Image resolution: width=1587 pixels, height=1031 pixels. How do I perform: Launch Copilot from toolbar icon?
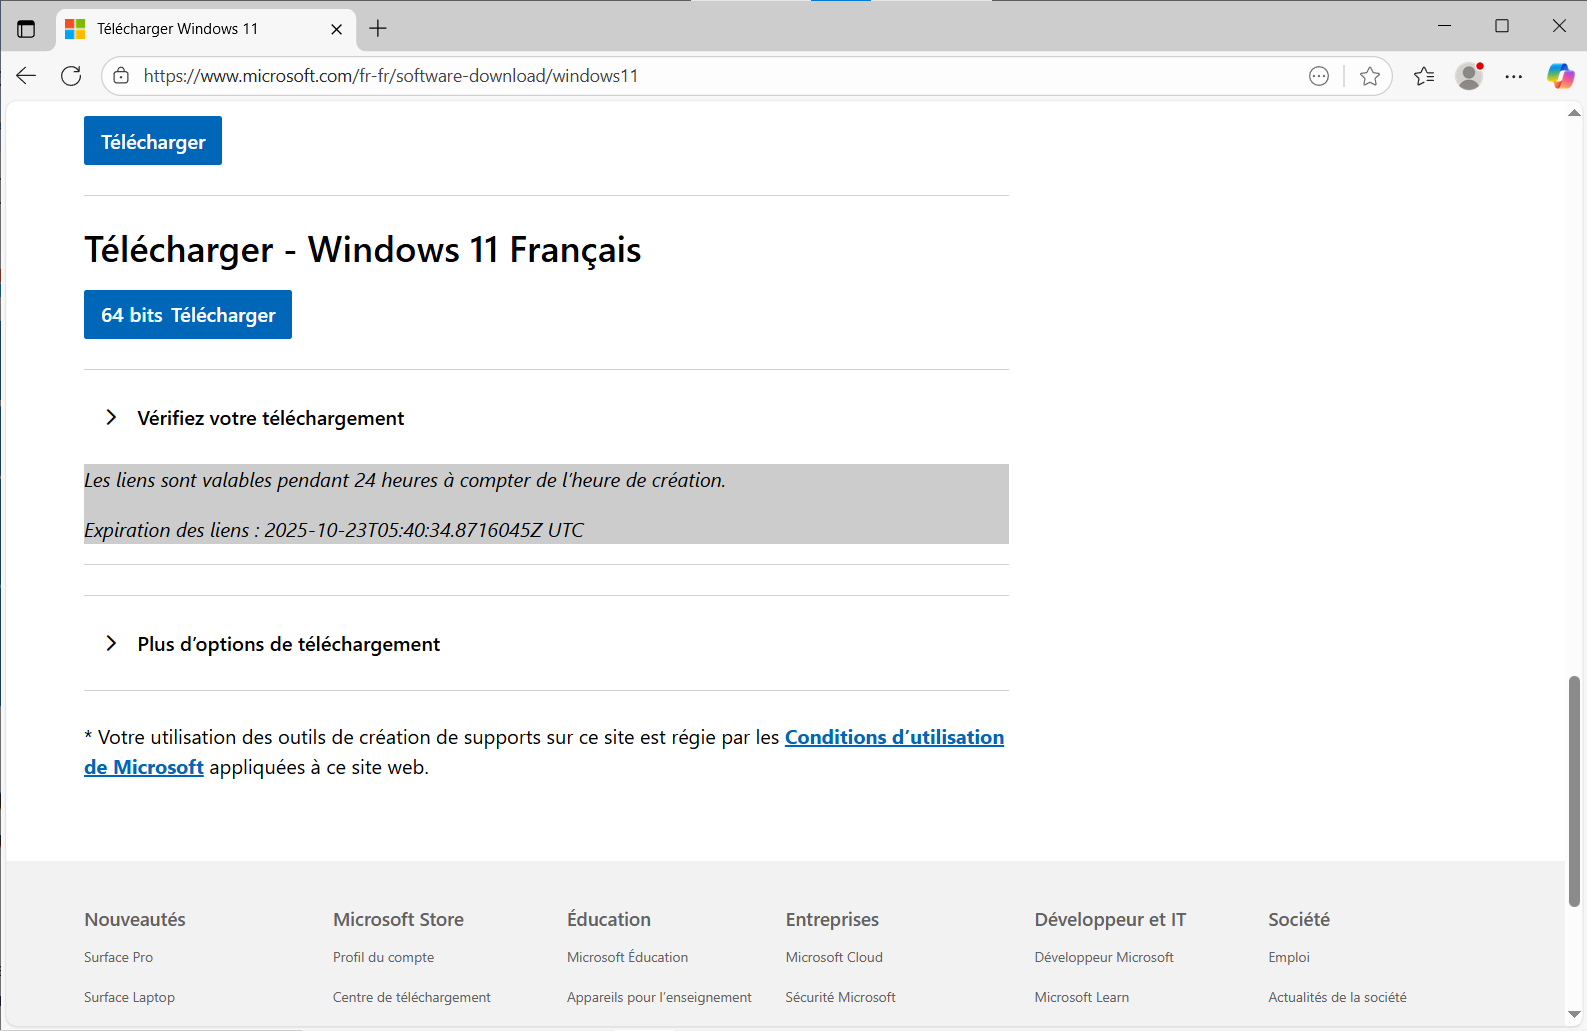tap(1559, 76)
